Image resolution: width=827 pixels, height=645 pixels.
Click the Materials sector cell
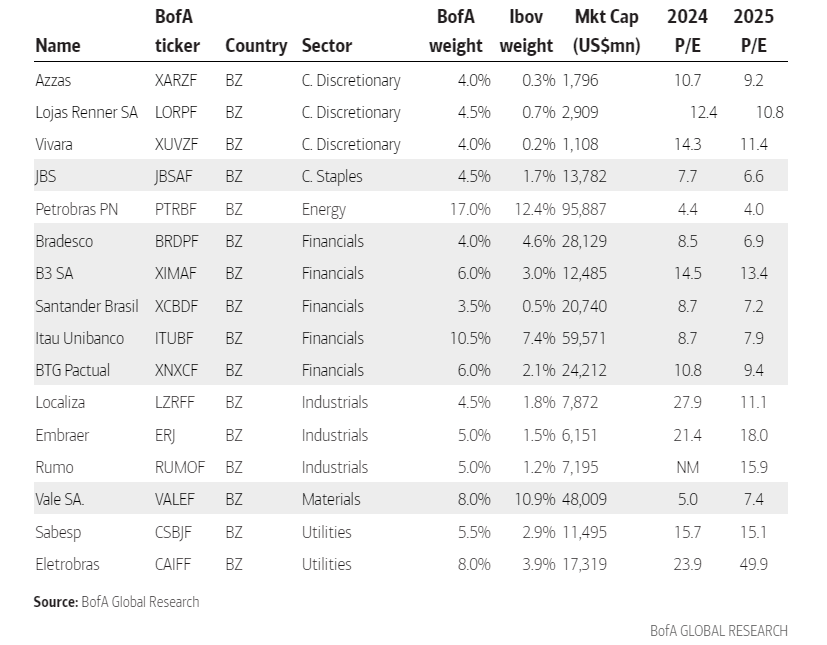[331, 499]
